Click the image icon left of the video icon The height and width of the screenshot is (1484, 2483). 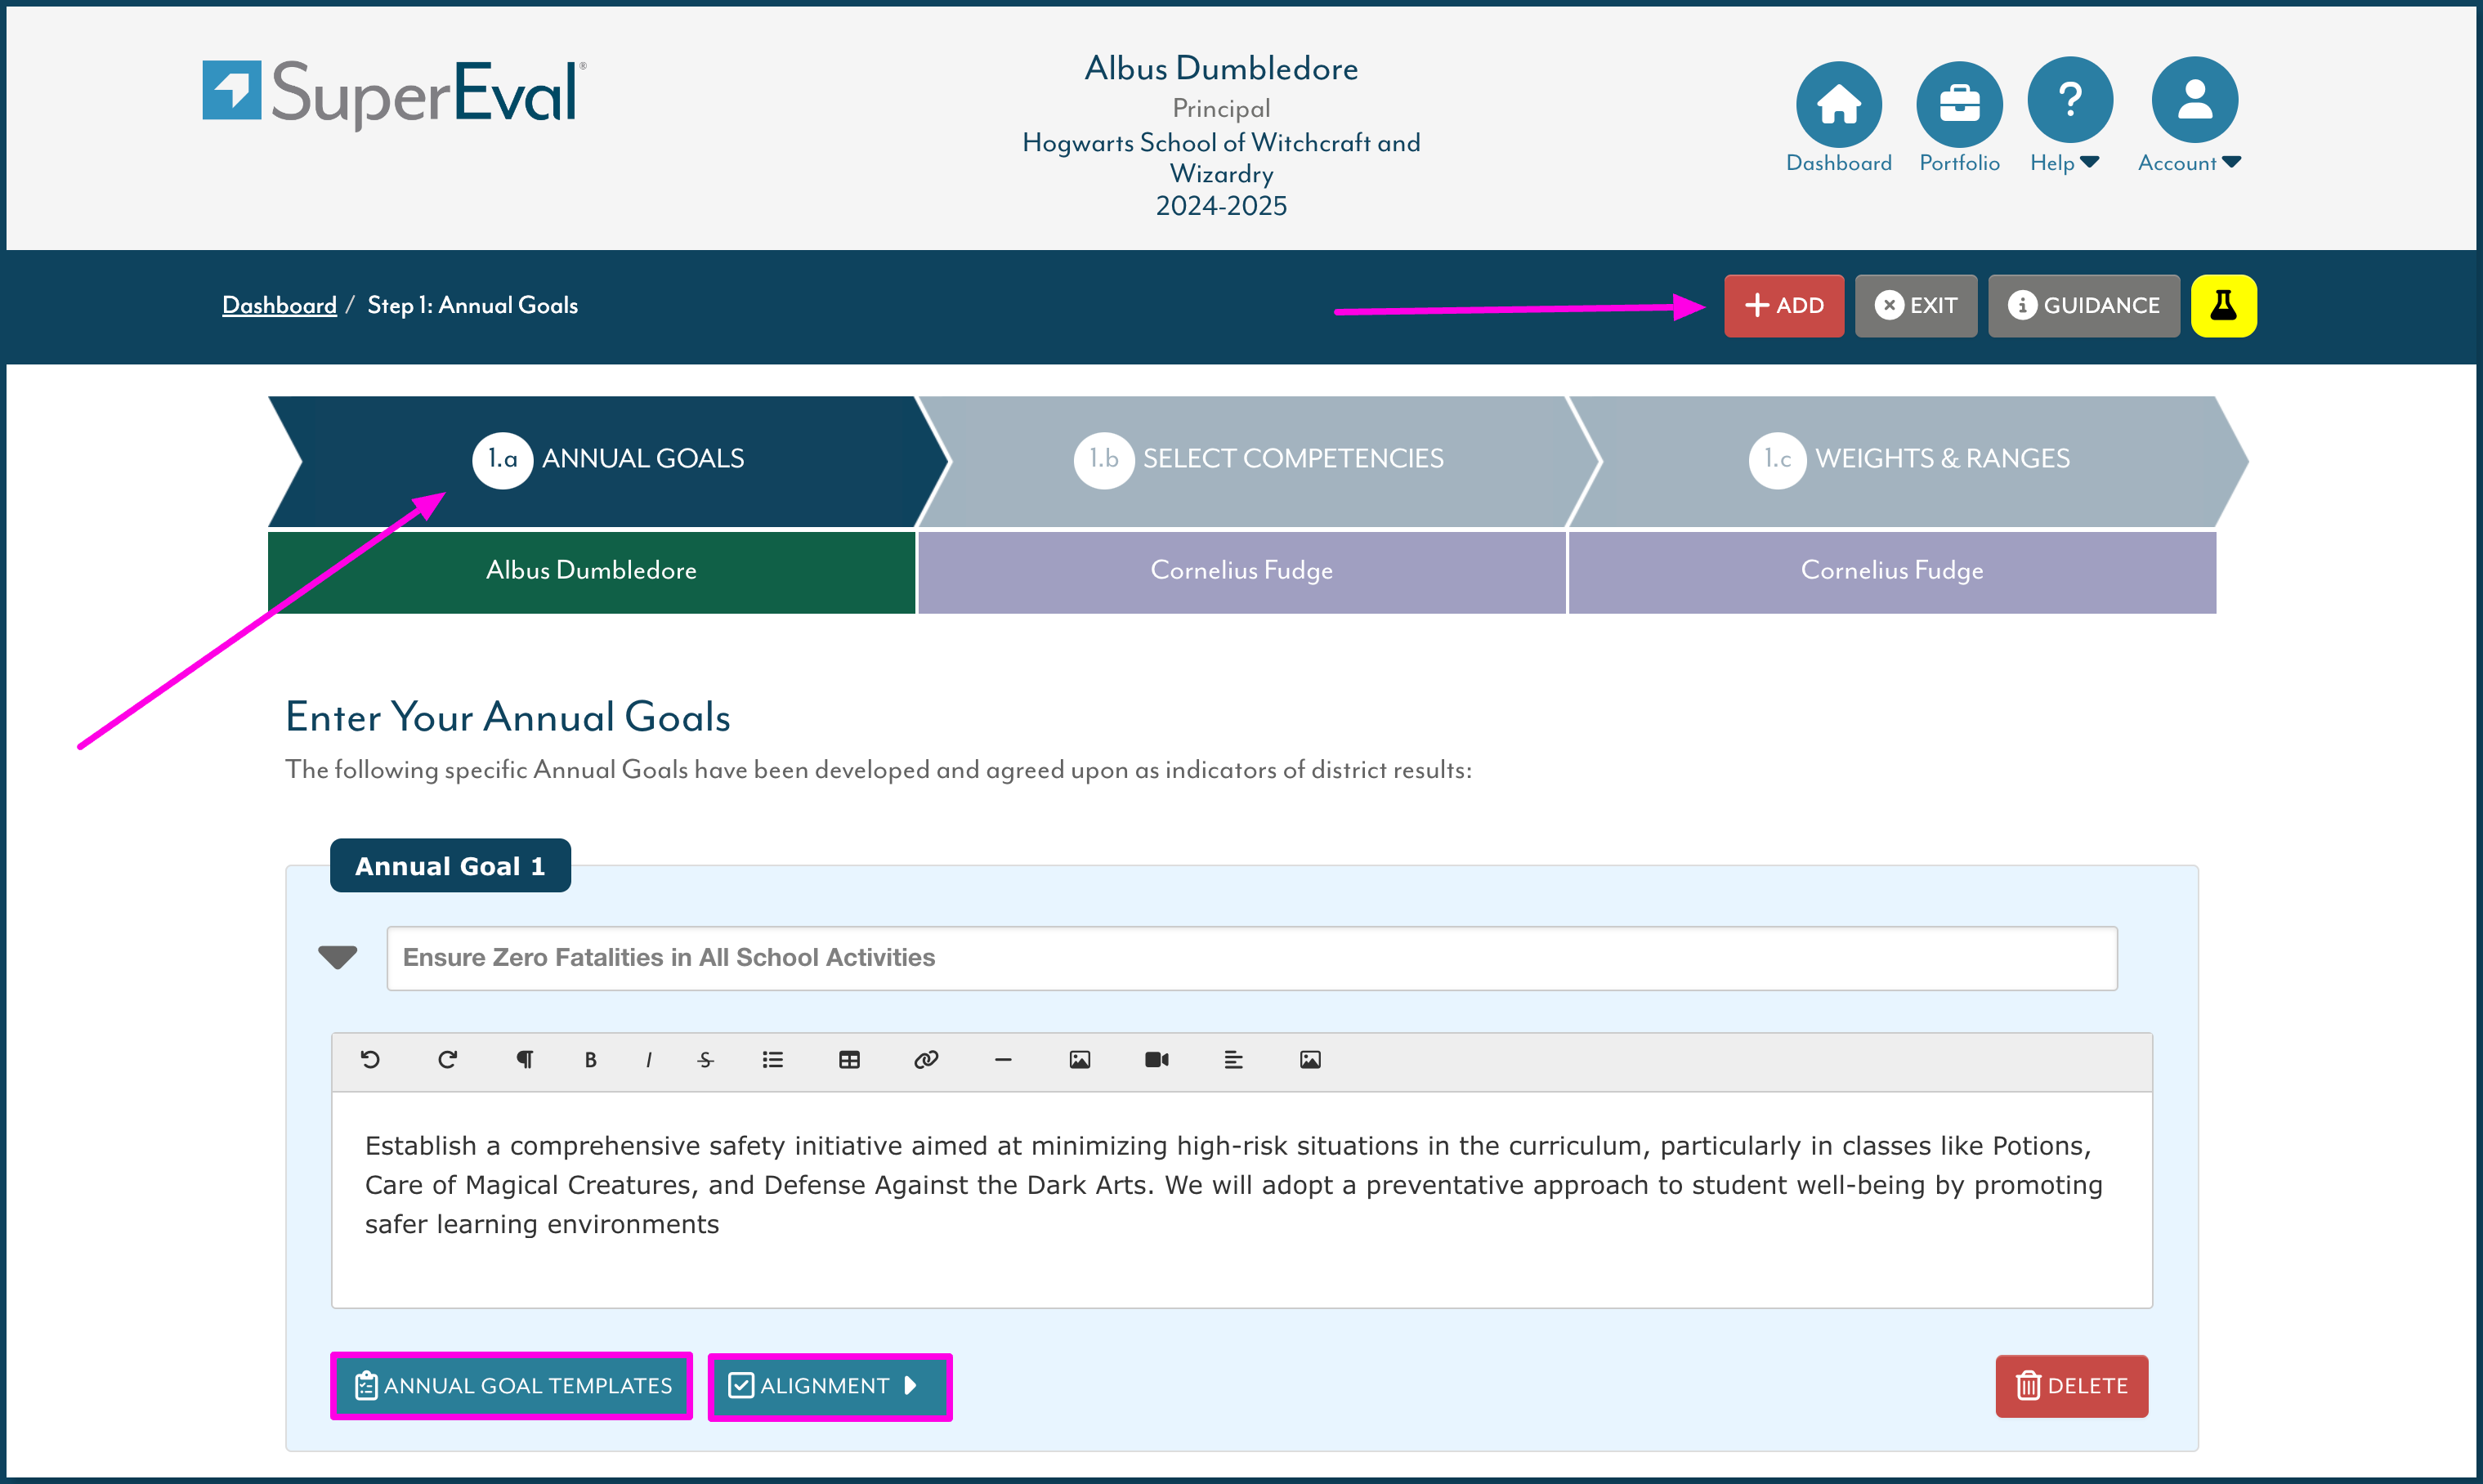(x=1080, y=1060)
